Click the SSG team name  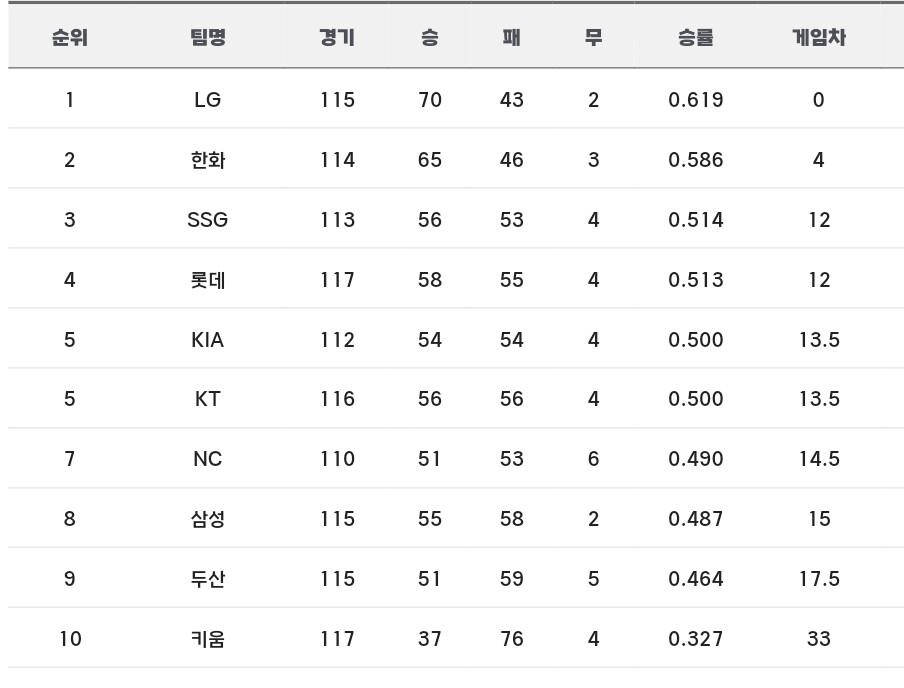point(207,220)
